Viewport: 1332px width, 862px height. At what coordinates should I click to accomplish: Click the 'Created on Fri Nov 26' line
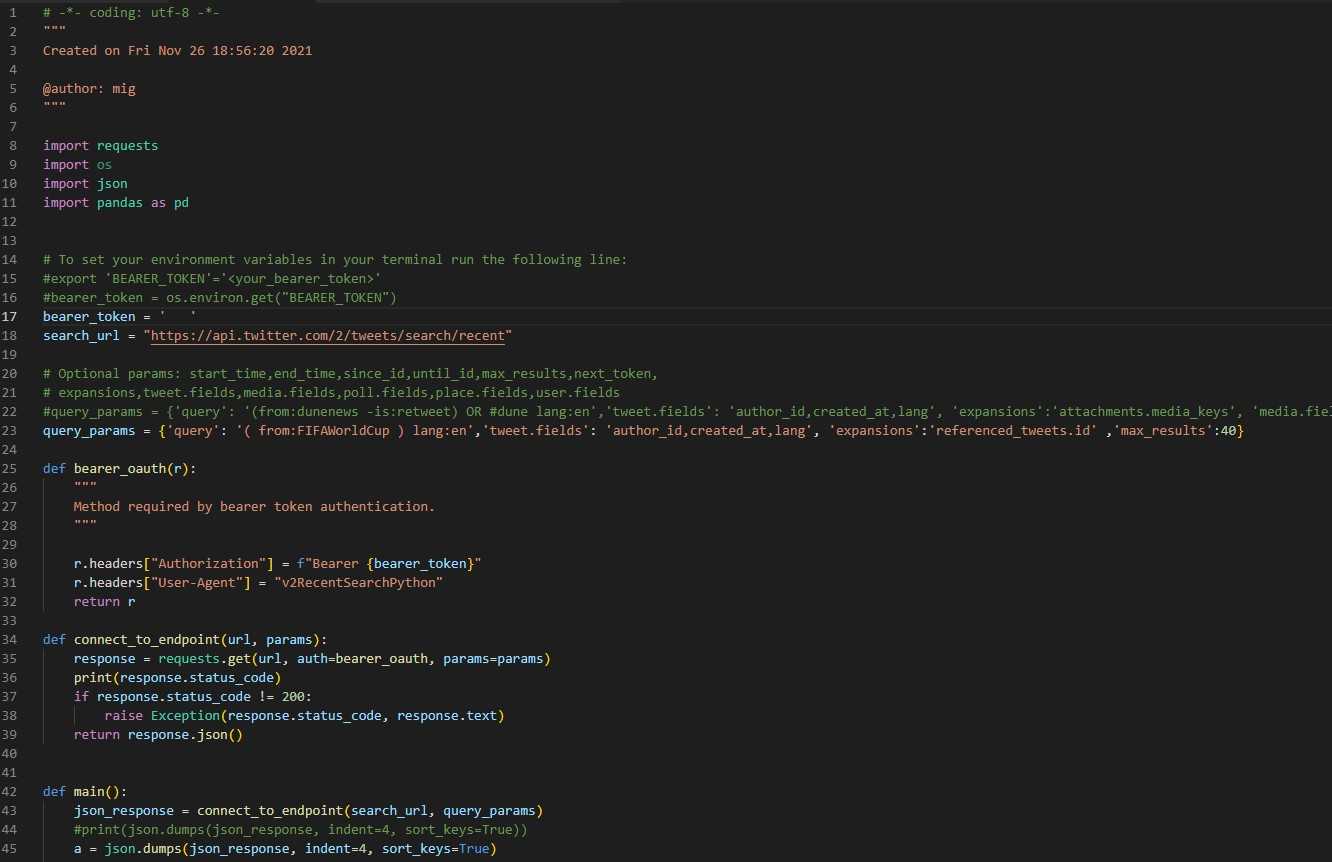click(x=177, y=50)
